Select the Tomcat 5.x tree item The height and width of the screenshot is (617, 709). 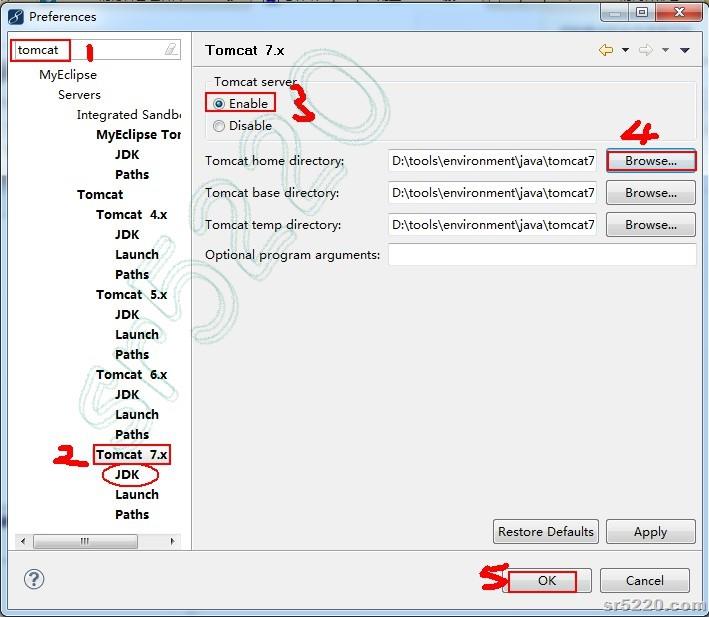coord(132,294)
